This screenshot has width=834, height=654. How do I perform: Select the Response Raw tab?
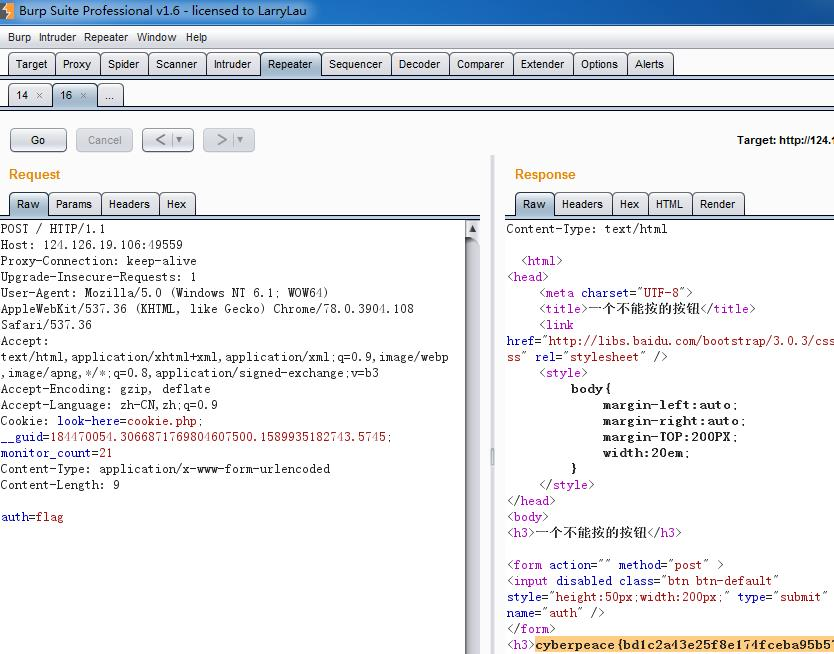534,204
